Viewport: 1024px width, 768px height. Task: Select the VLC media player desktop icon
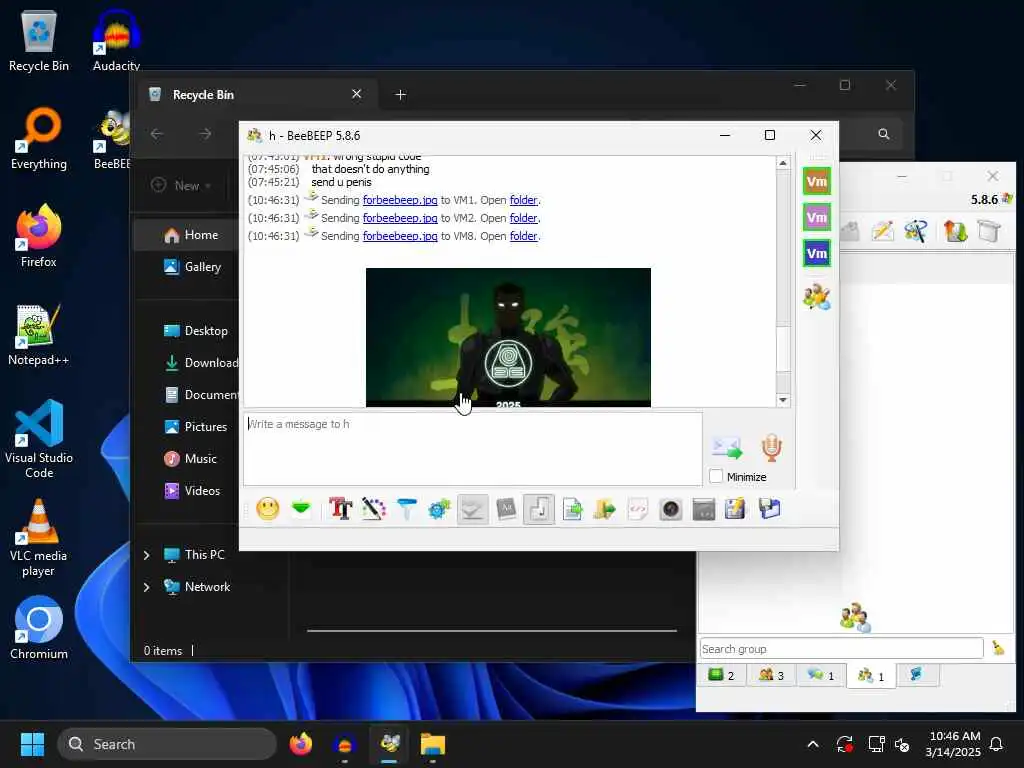click(39, 538)
